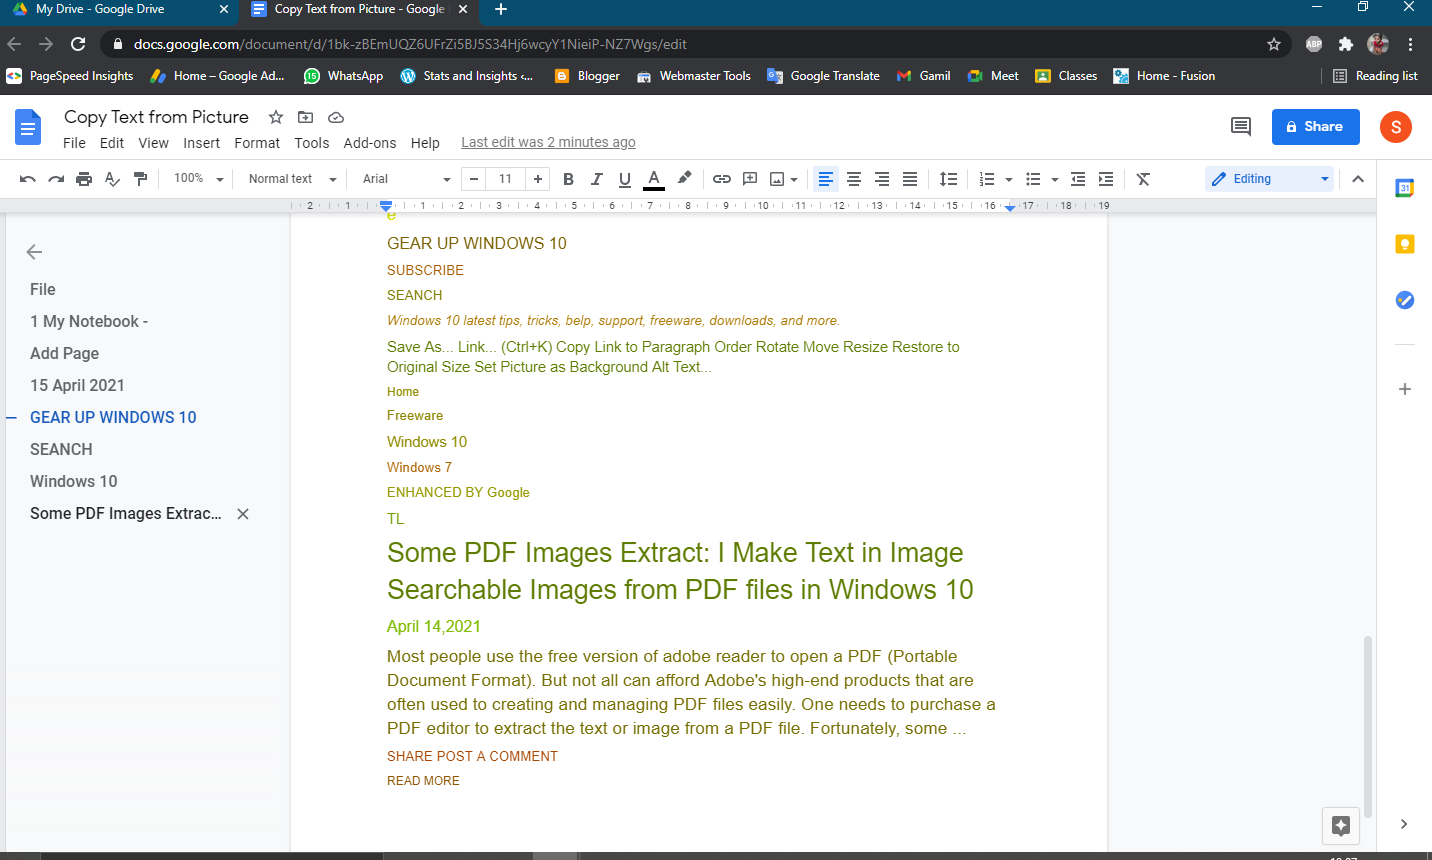The image size is (1432, 860).
Task: Open Google Keep side panel
Action: coord(1404,244)
